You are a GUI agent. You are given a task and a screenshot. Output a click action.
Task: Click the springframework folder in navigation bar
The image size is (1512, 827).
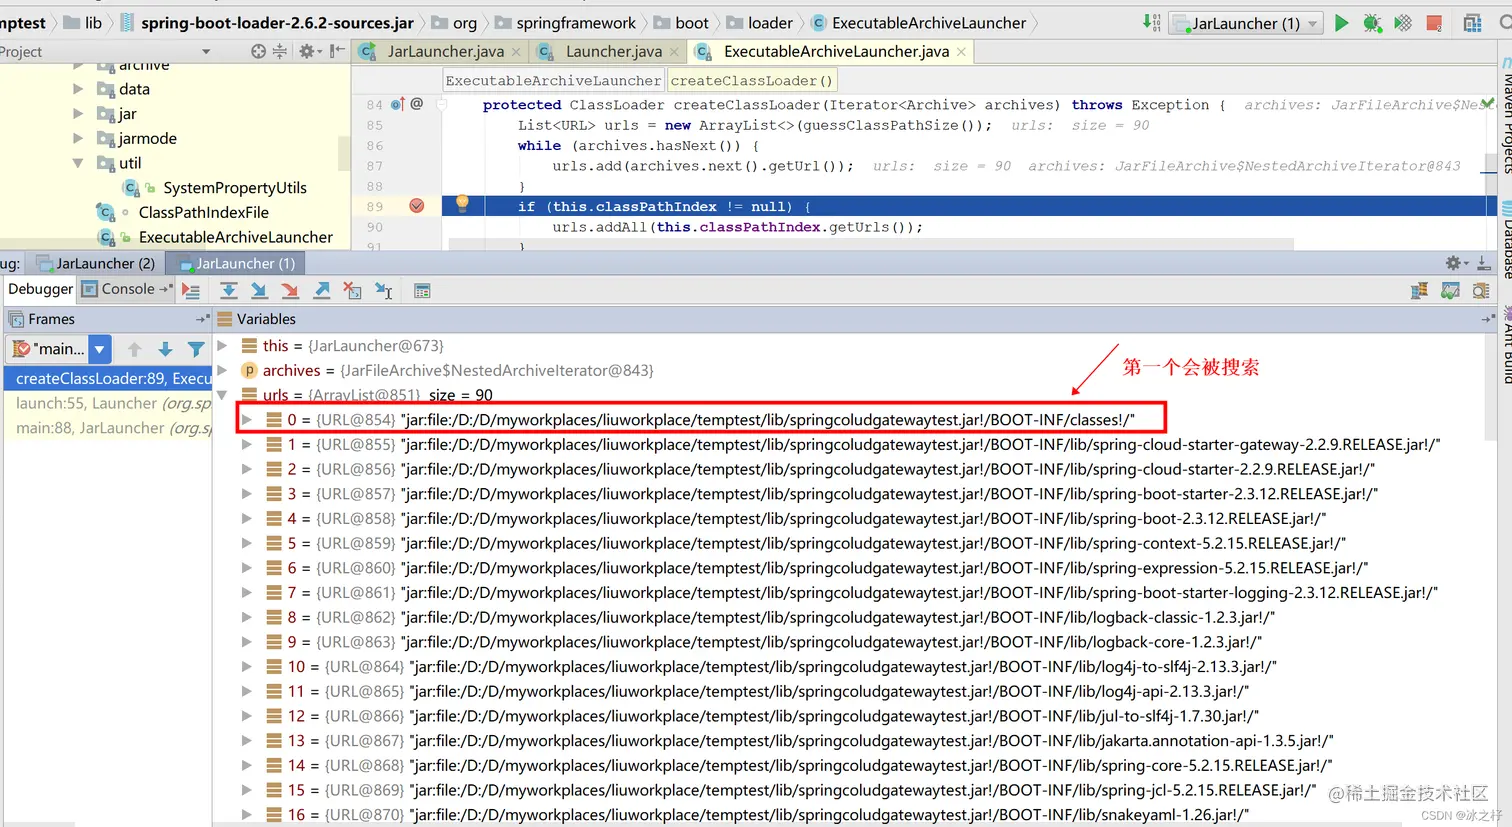pyautogui.click(x=565, y=22)
